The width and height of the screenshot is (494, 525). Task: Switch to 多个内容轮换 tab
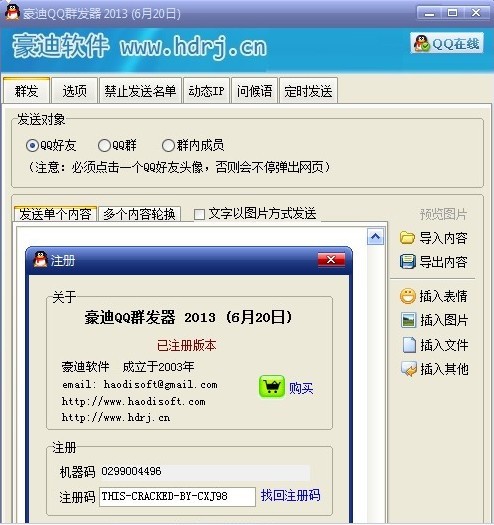click(139, 214)
